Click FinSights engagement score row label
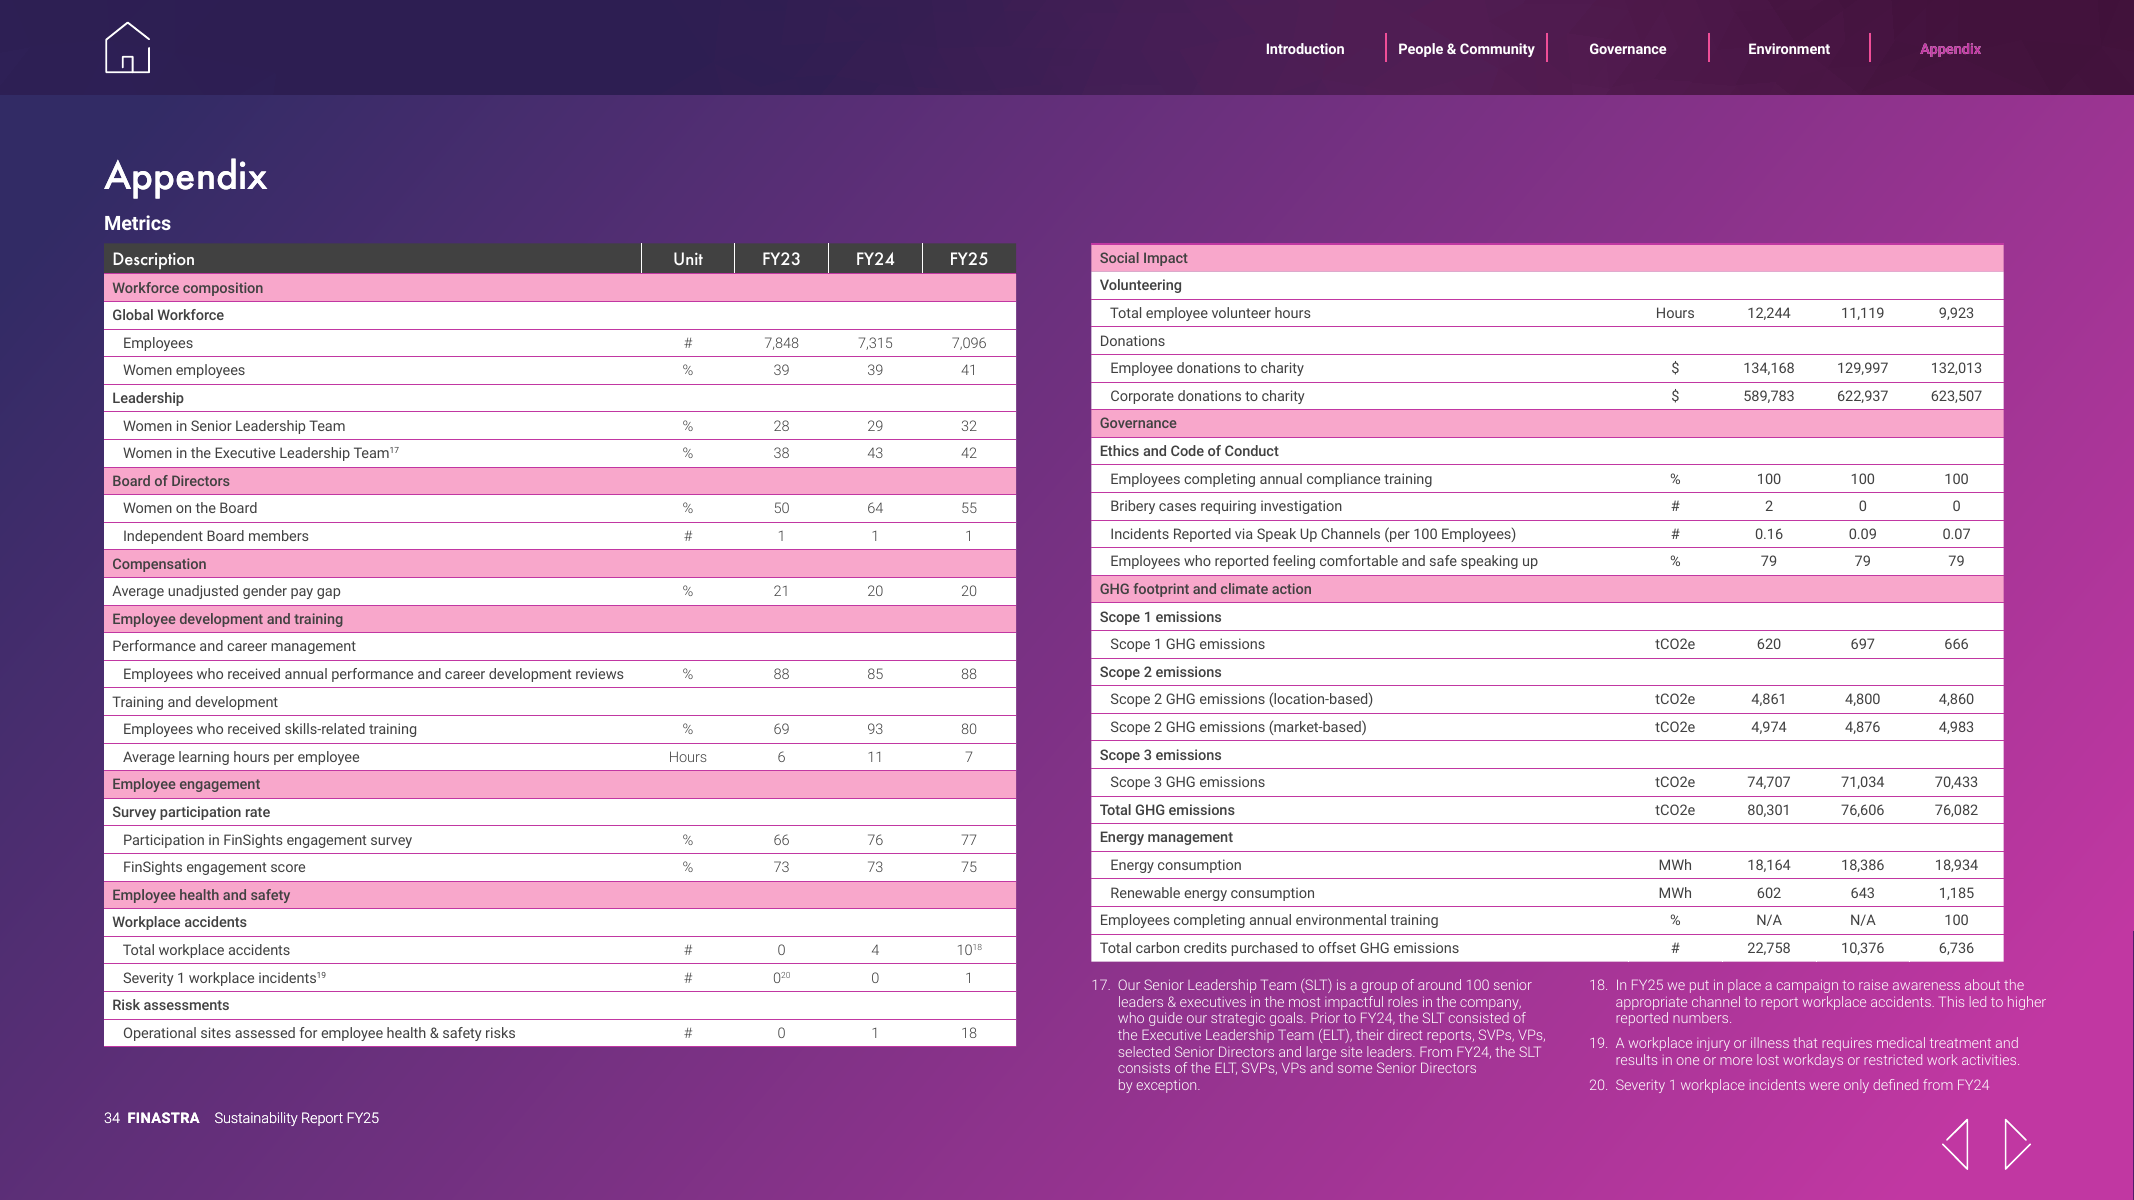2134x1200 pixels. coord(214,867)
